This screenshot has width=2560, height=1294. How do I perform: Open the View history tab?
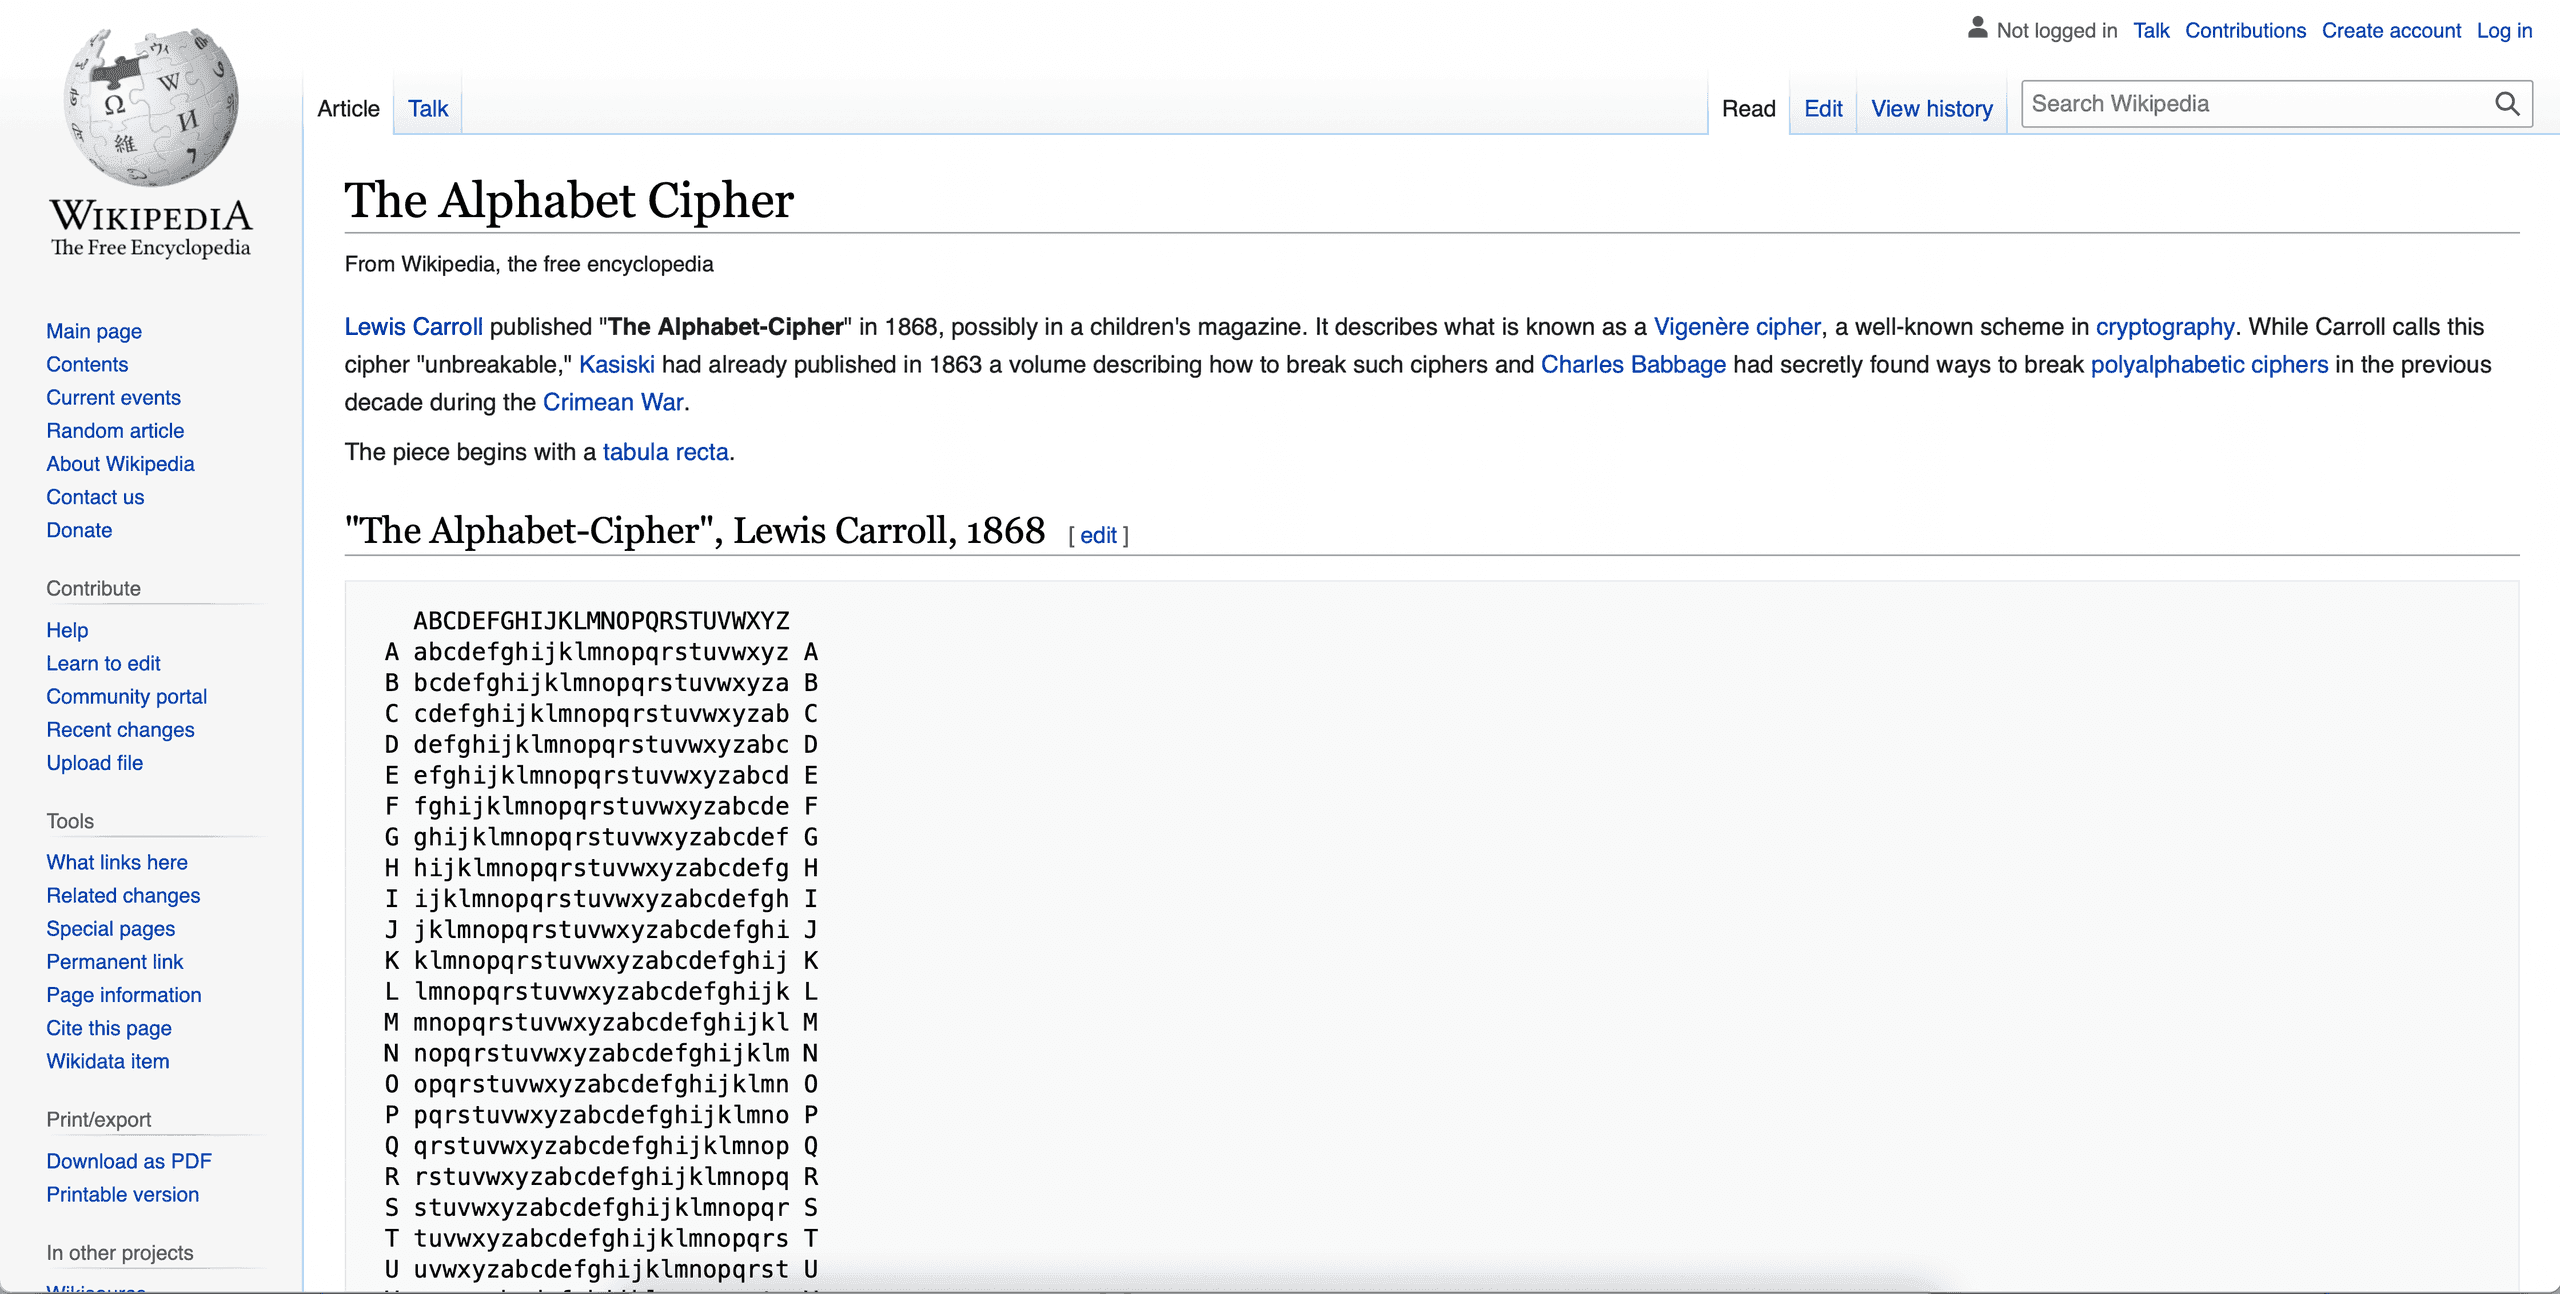pos(1931,108)
